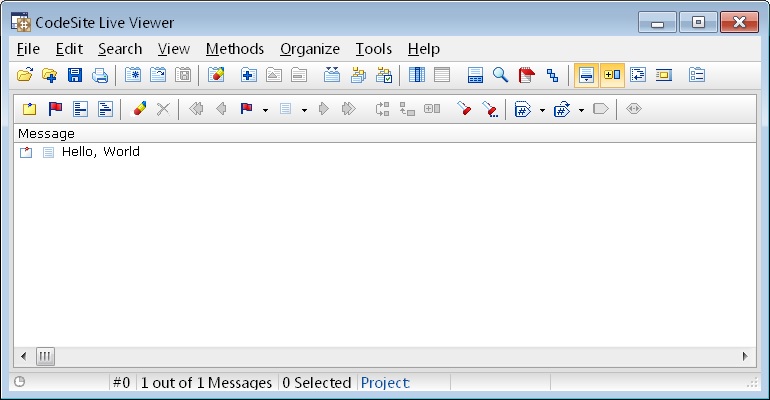Screen dimensions: 770x400
Task: Click the gray rows list icon
Action: 442,75
